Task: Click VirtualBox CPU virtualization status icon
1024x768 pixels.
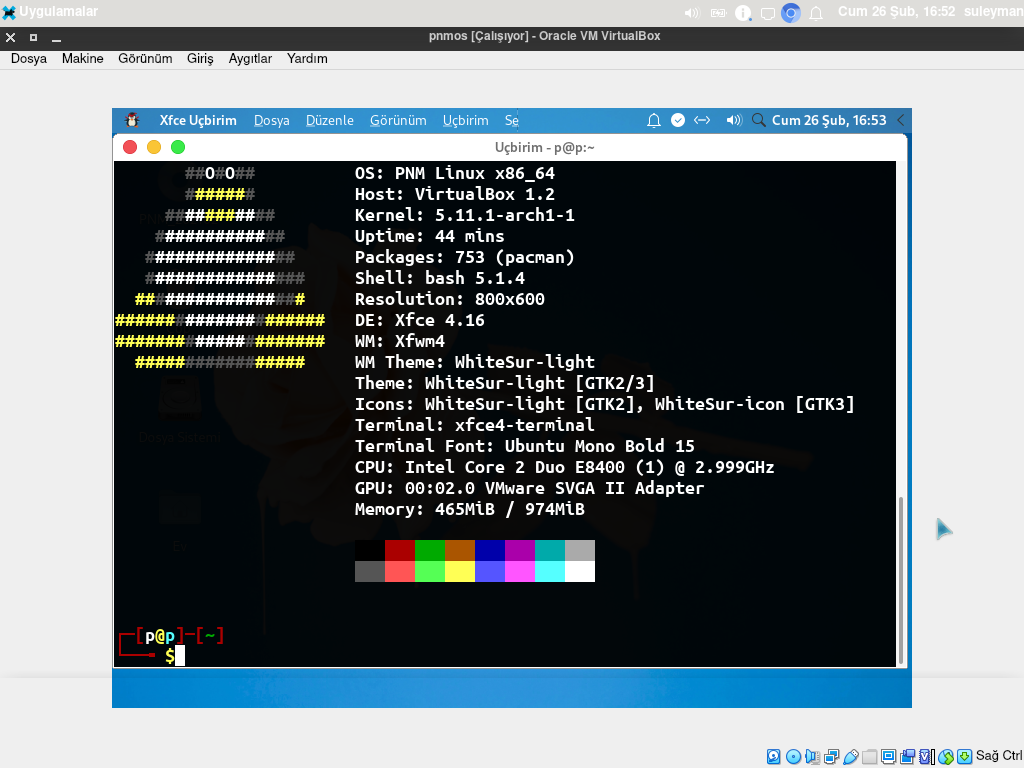Action: coord(926,757)
